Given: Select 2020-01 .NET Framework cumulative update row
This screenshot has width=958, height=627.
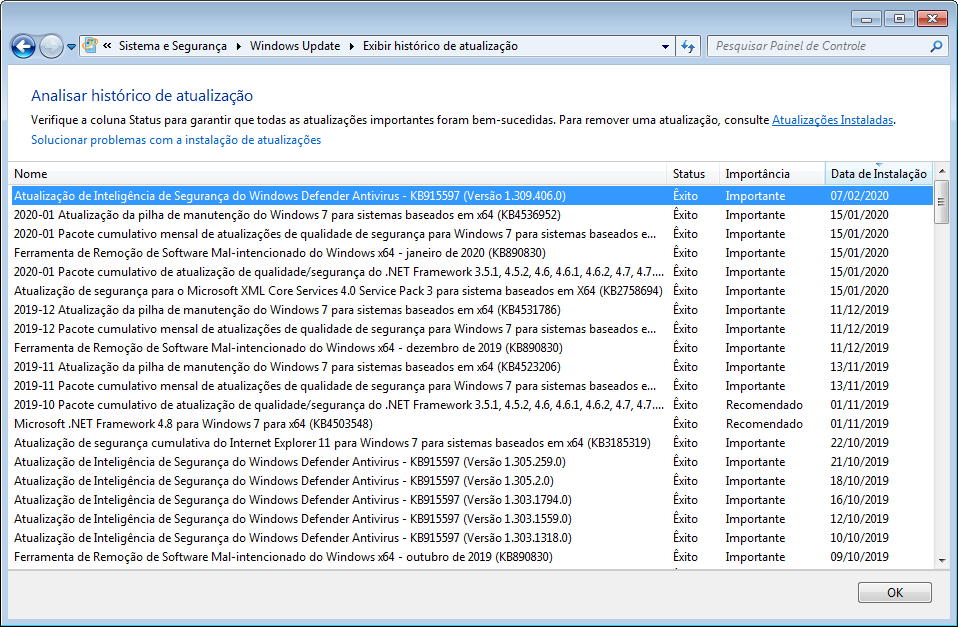Looking at the screenshot, I should click(x=472, y=271).
